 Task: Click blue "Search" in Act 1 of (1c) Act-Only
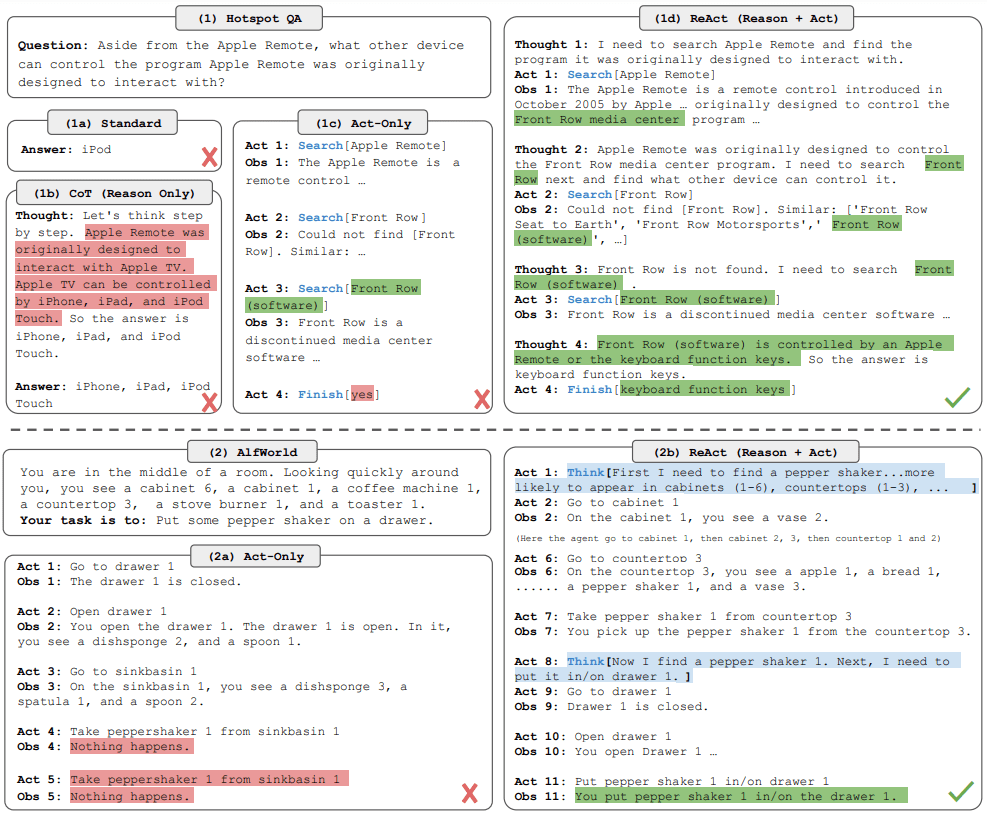click(x=320, y=145)
